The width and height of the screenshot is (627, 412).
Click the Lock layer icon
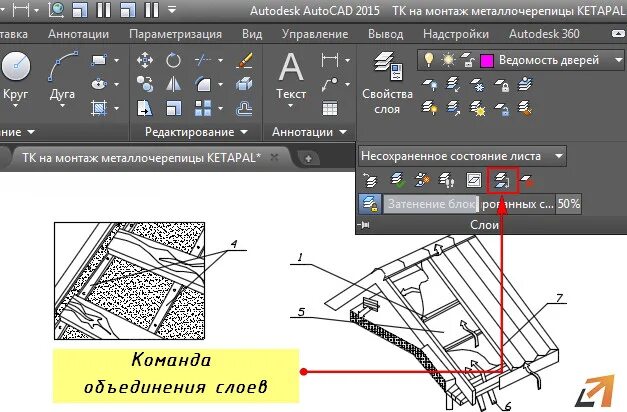click(x=501, y=85)
